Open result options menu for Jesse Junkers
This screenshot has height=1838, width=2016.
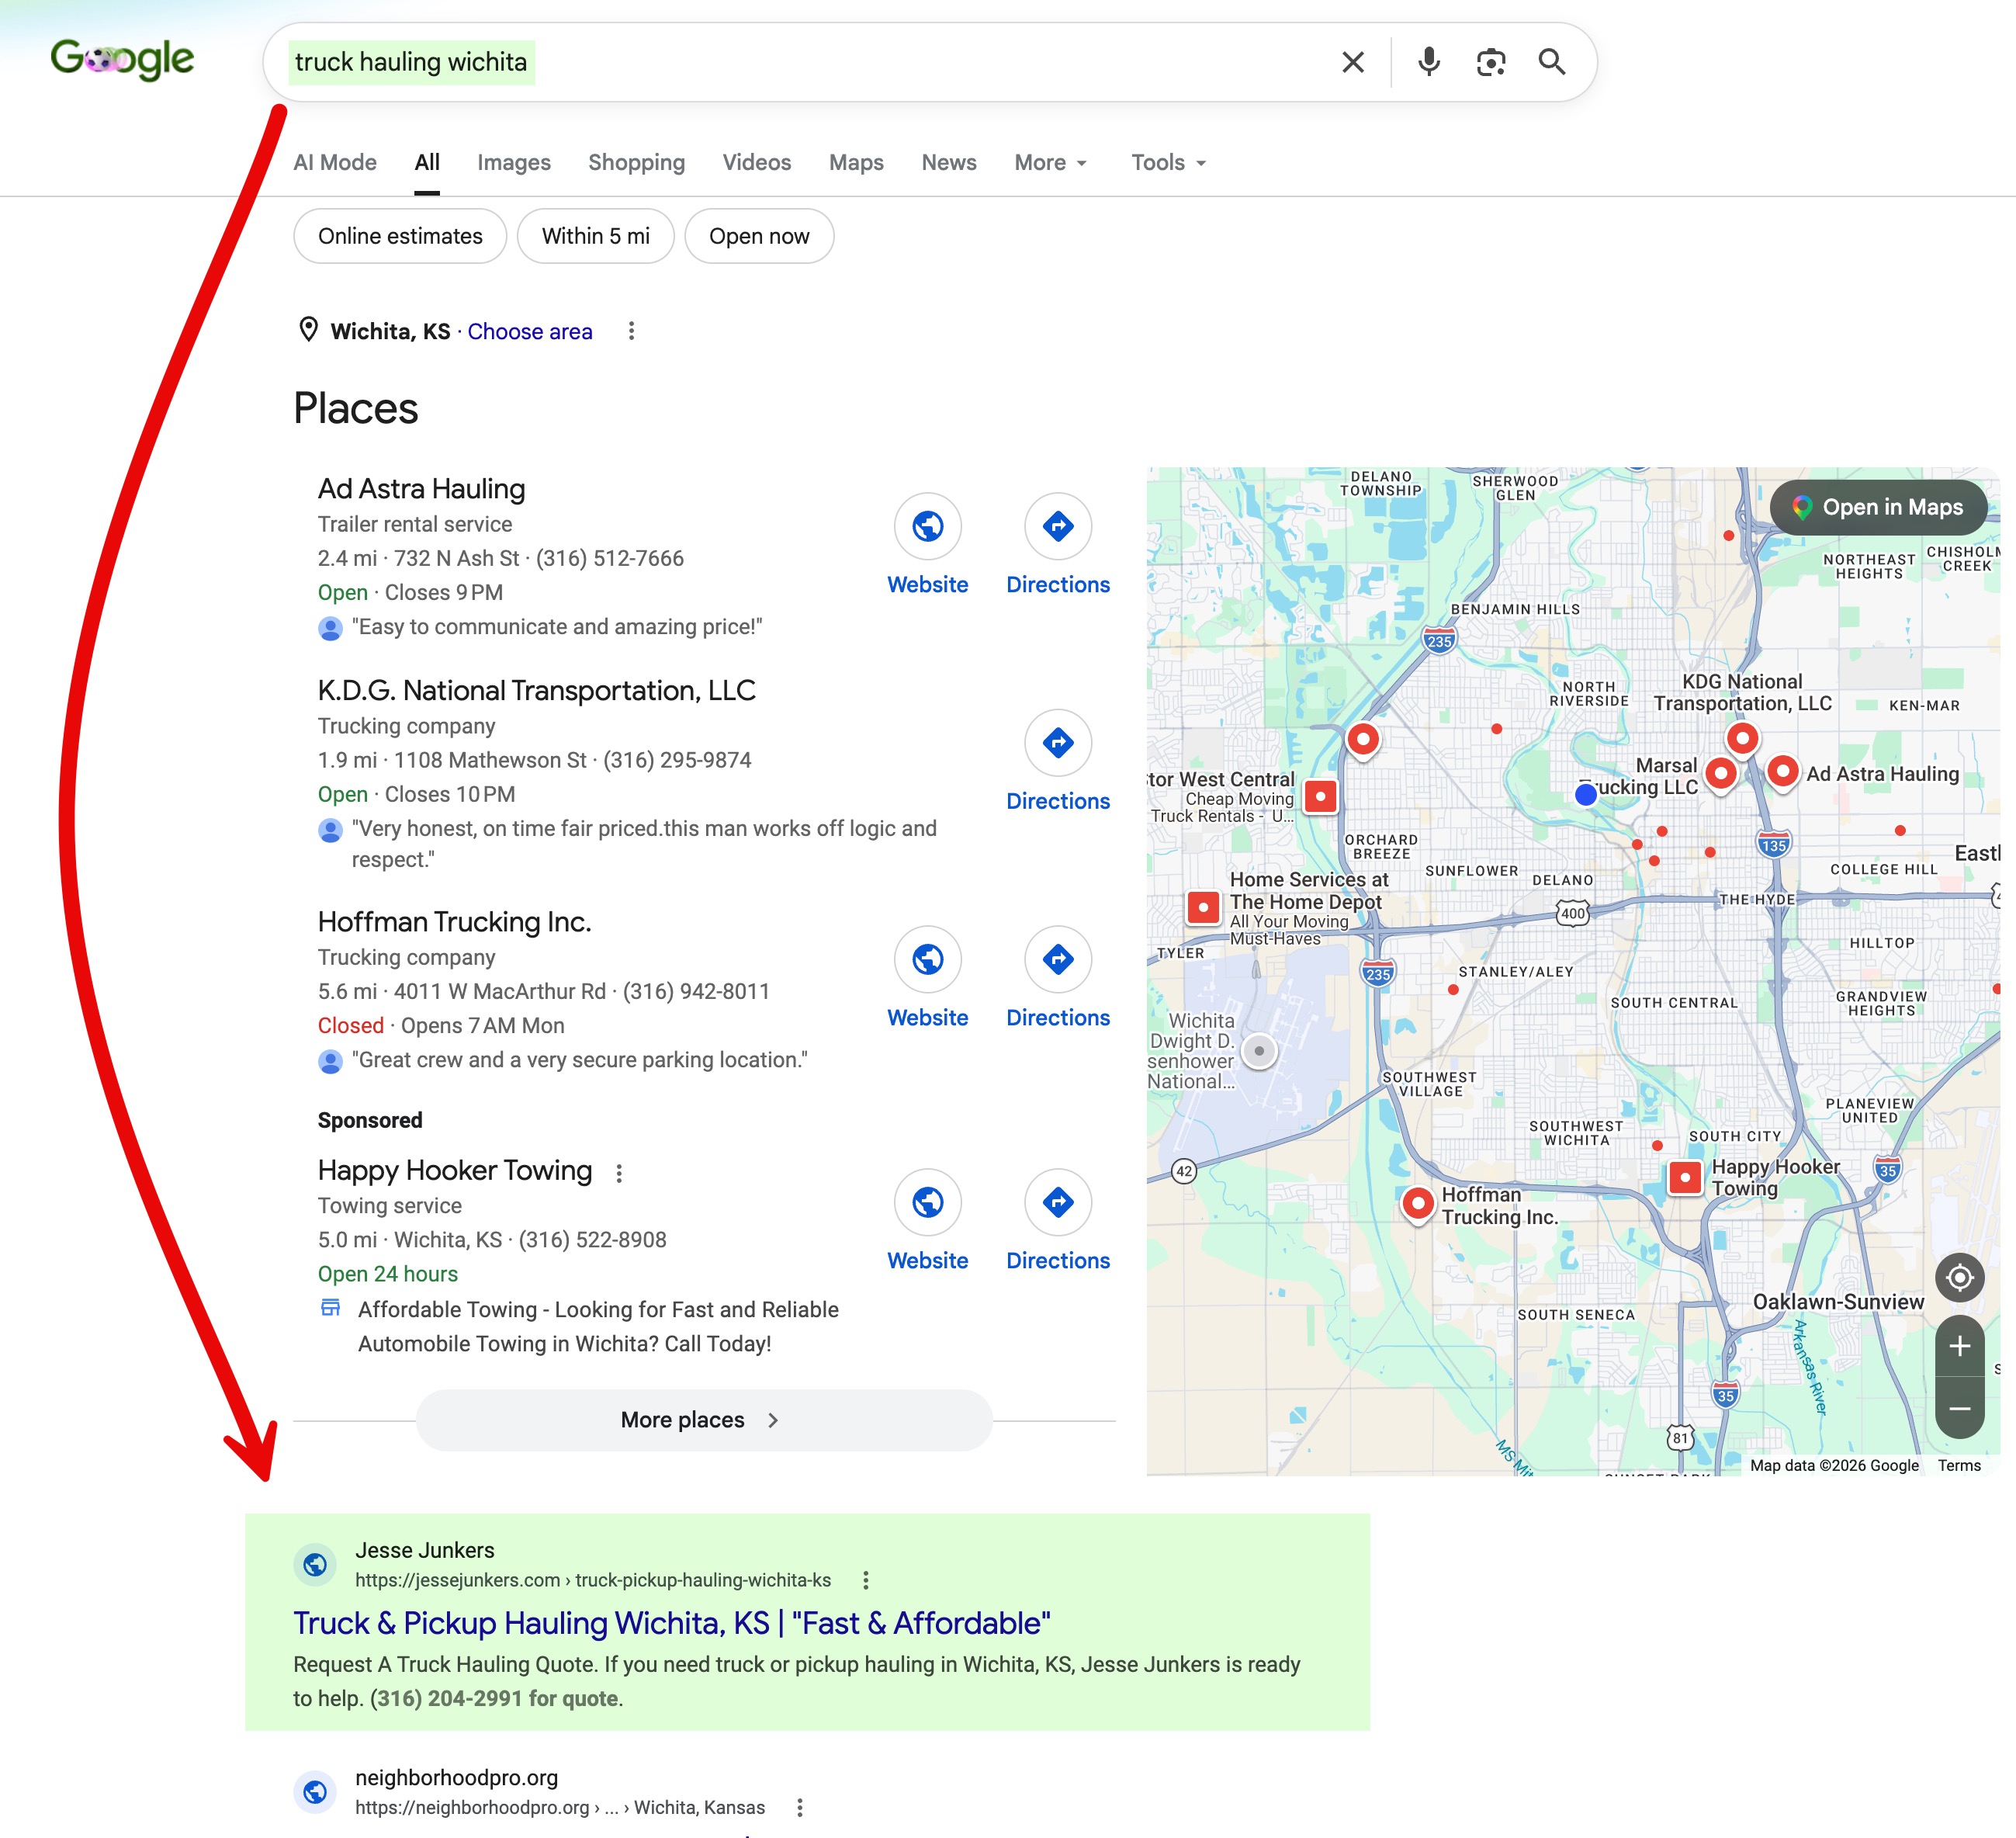(x=865, y=1580)
